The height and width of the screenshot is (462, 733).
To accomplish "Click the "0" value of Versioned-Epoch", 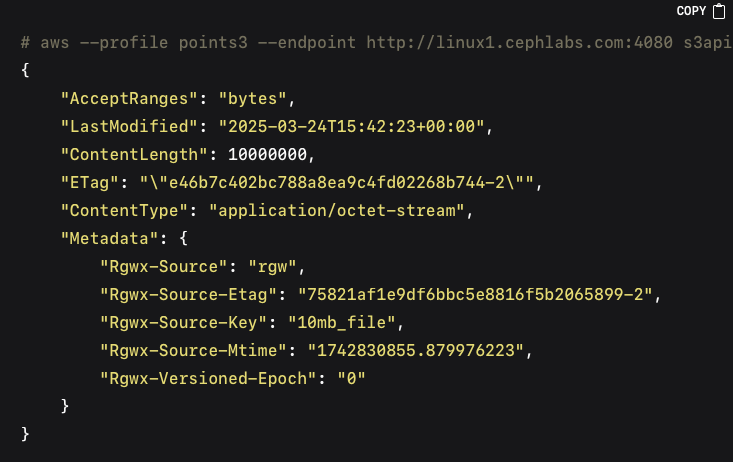I will tap(351, 378).
